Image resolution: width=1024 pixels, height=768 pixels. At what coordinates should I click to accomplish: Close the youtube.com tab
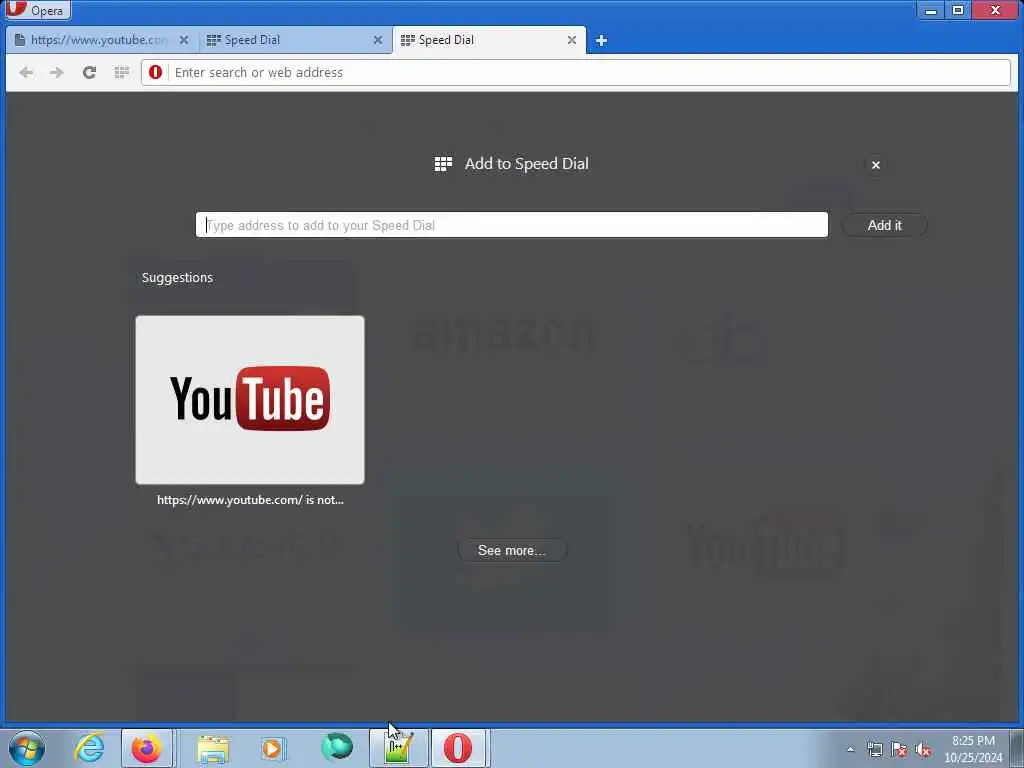click(184, 40)
